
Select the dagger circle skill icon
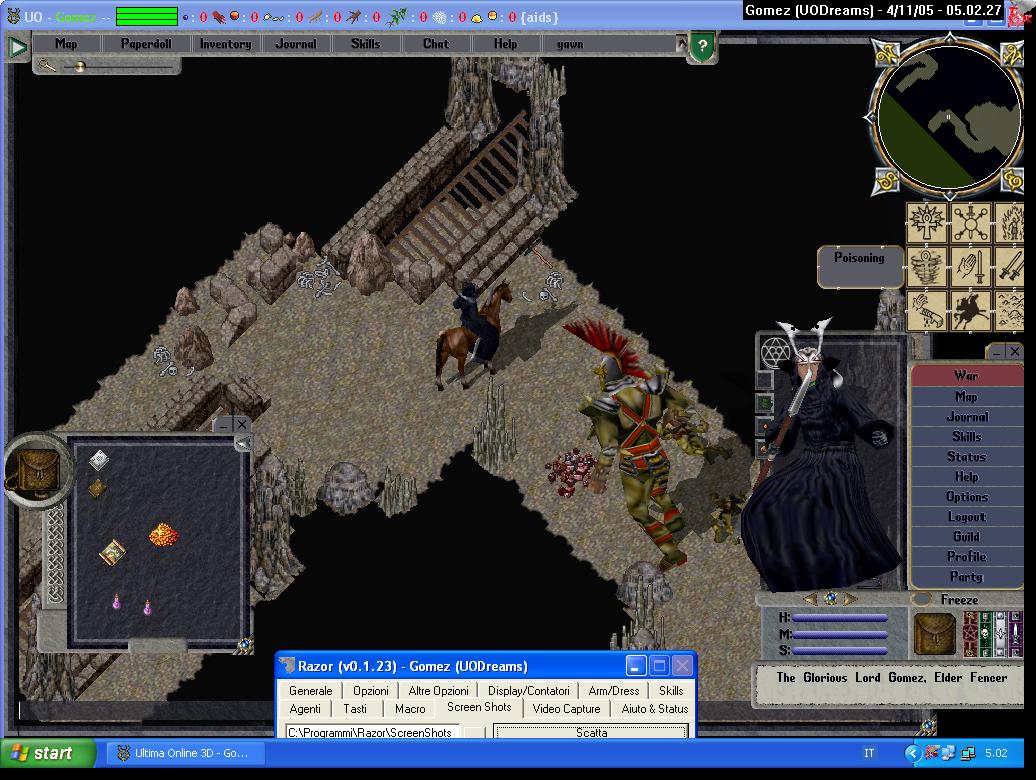pyautogui.click(x=971, y=223)
